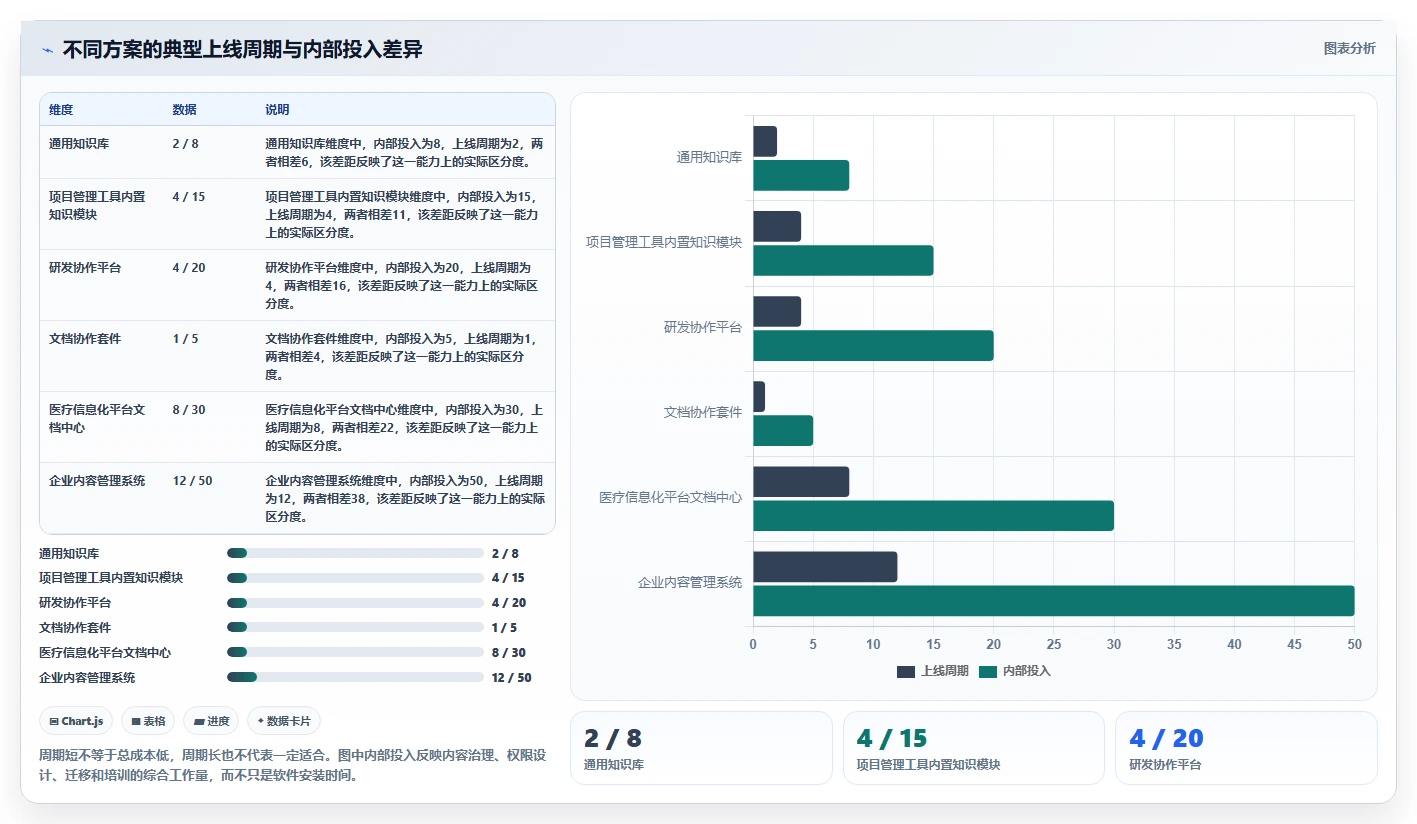Click the 数据 column header
The height and width of the screenshot is (824, 1417).
pos(184,109)
